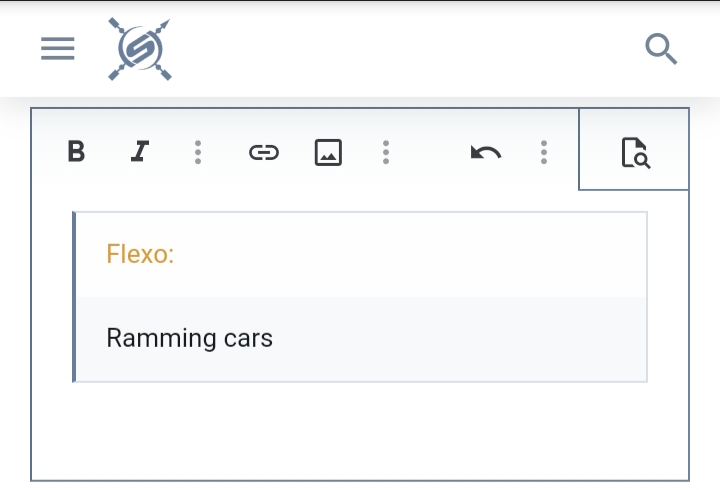The image size is (720, 490).
Task: Switch to the preview tab
Action: click(x=635, y=152)
